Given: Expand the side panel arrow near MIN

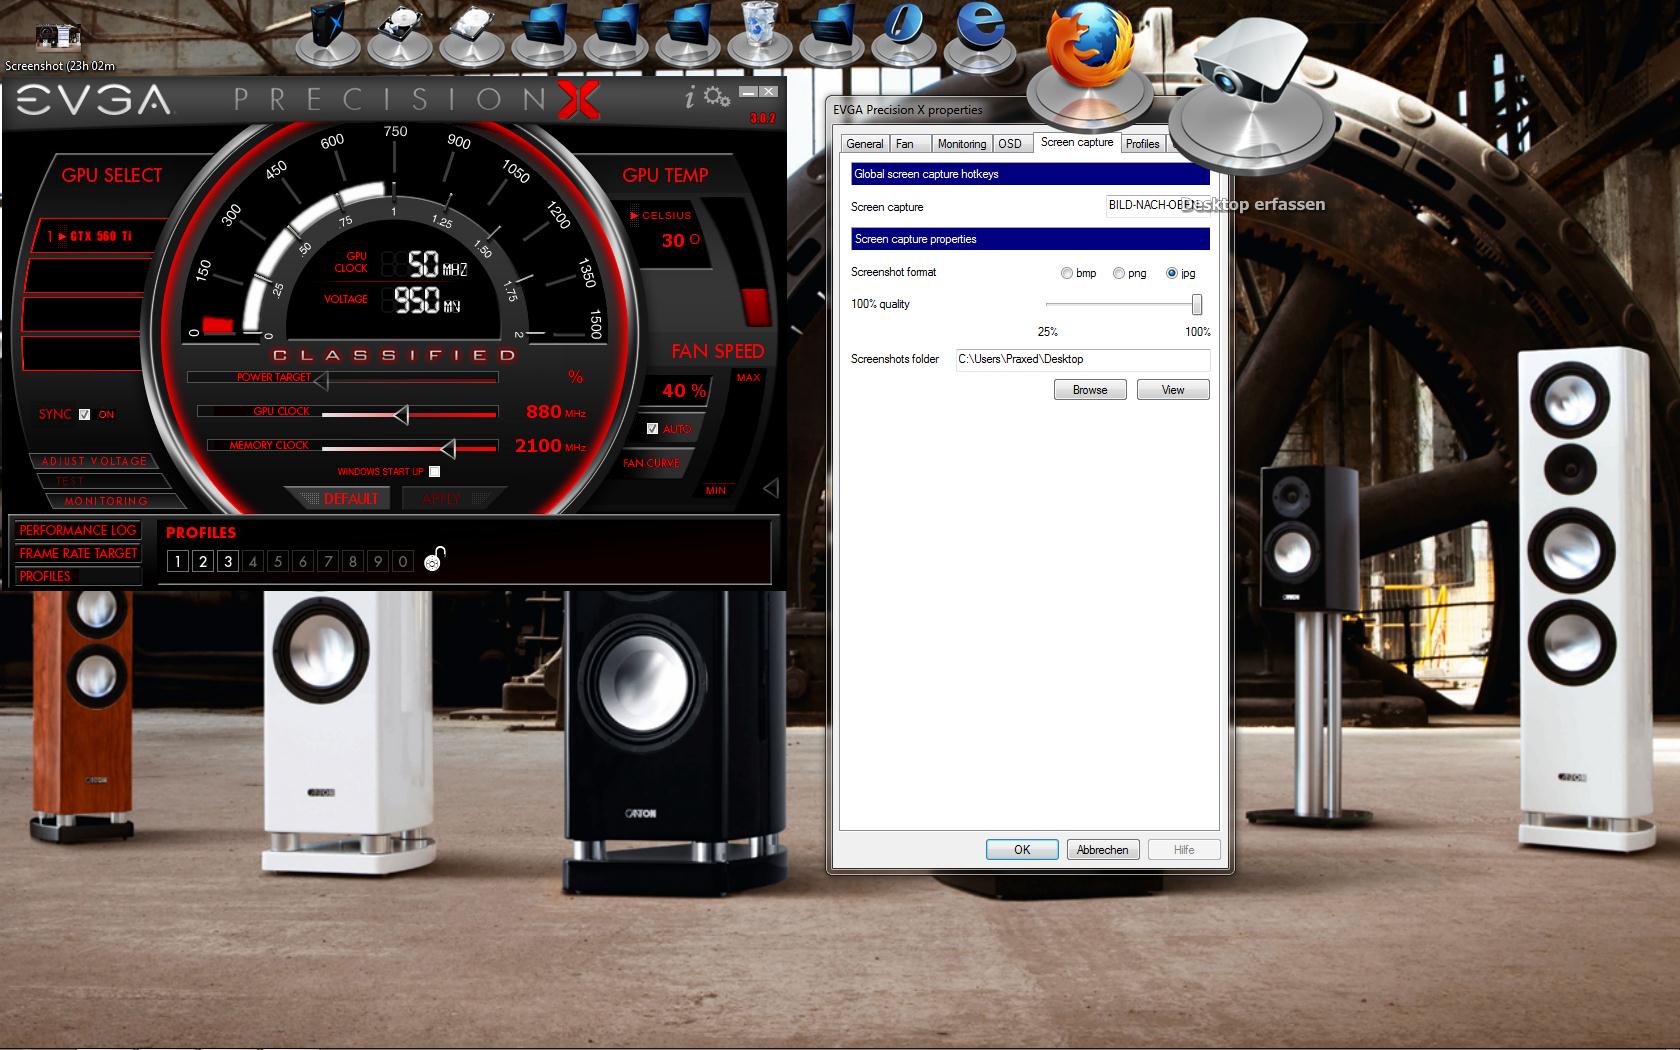Looking at the screenshot, I should [771, 488].
